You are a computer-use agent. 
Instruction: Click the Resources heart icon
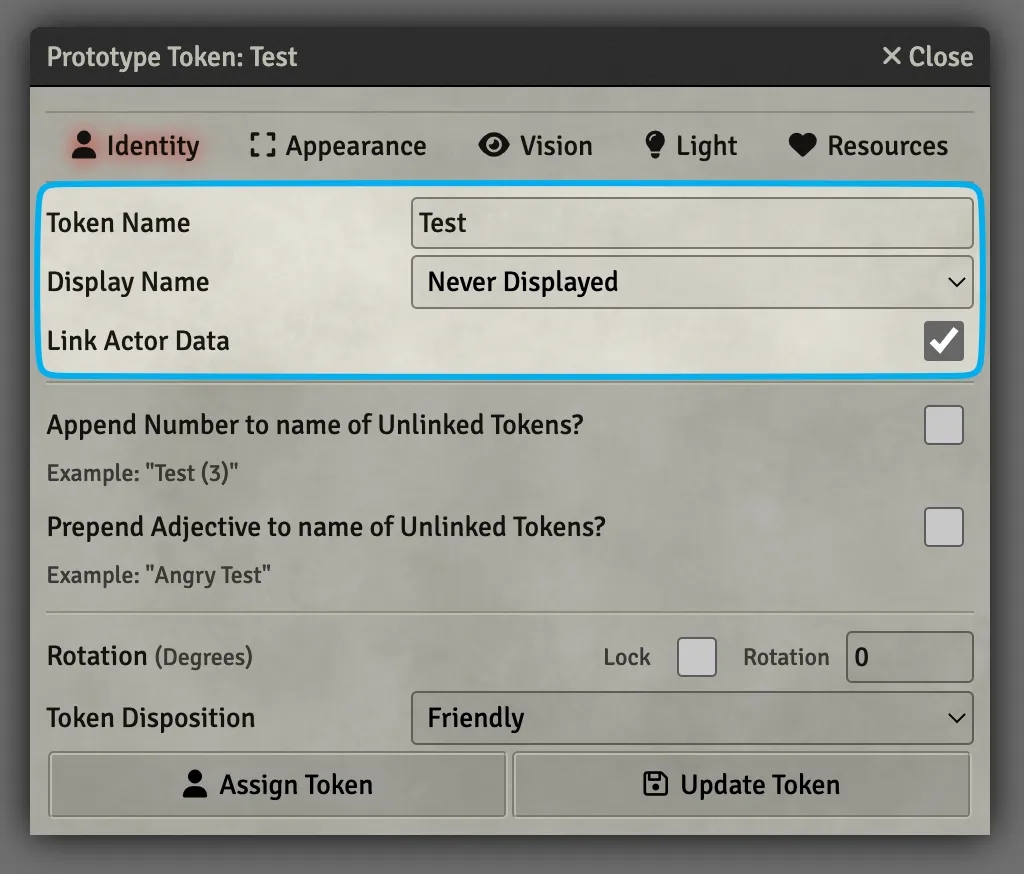point(802,146)
